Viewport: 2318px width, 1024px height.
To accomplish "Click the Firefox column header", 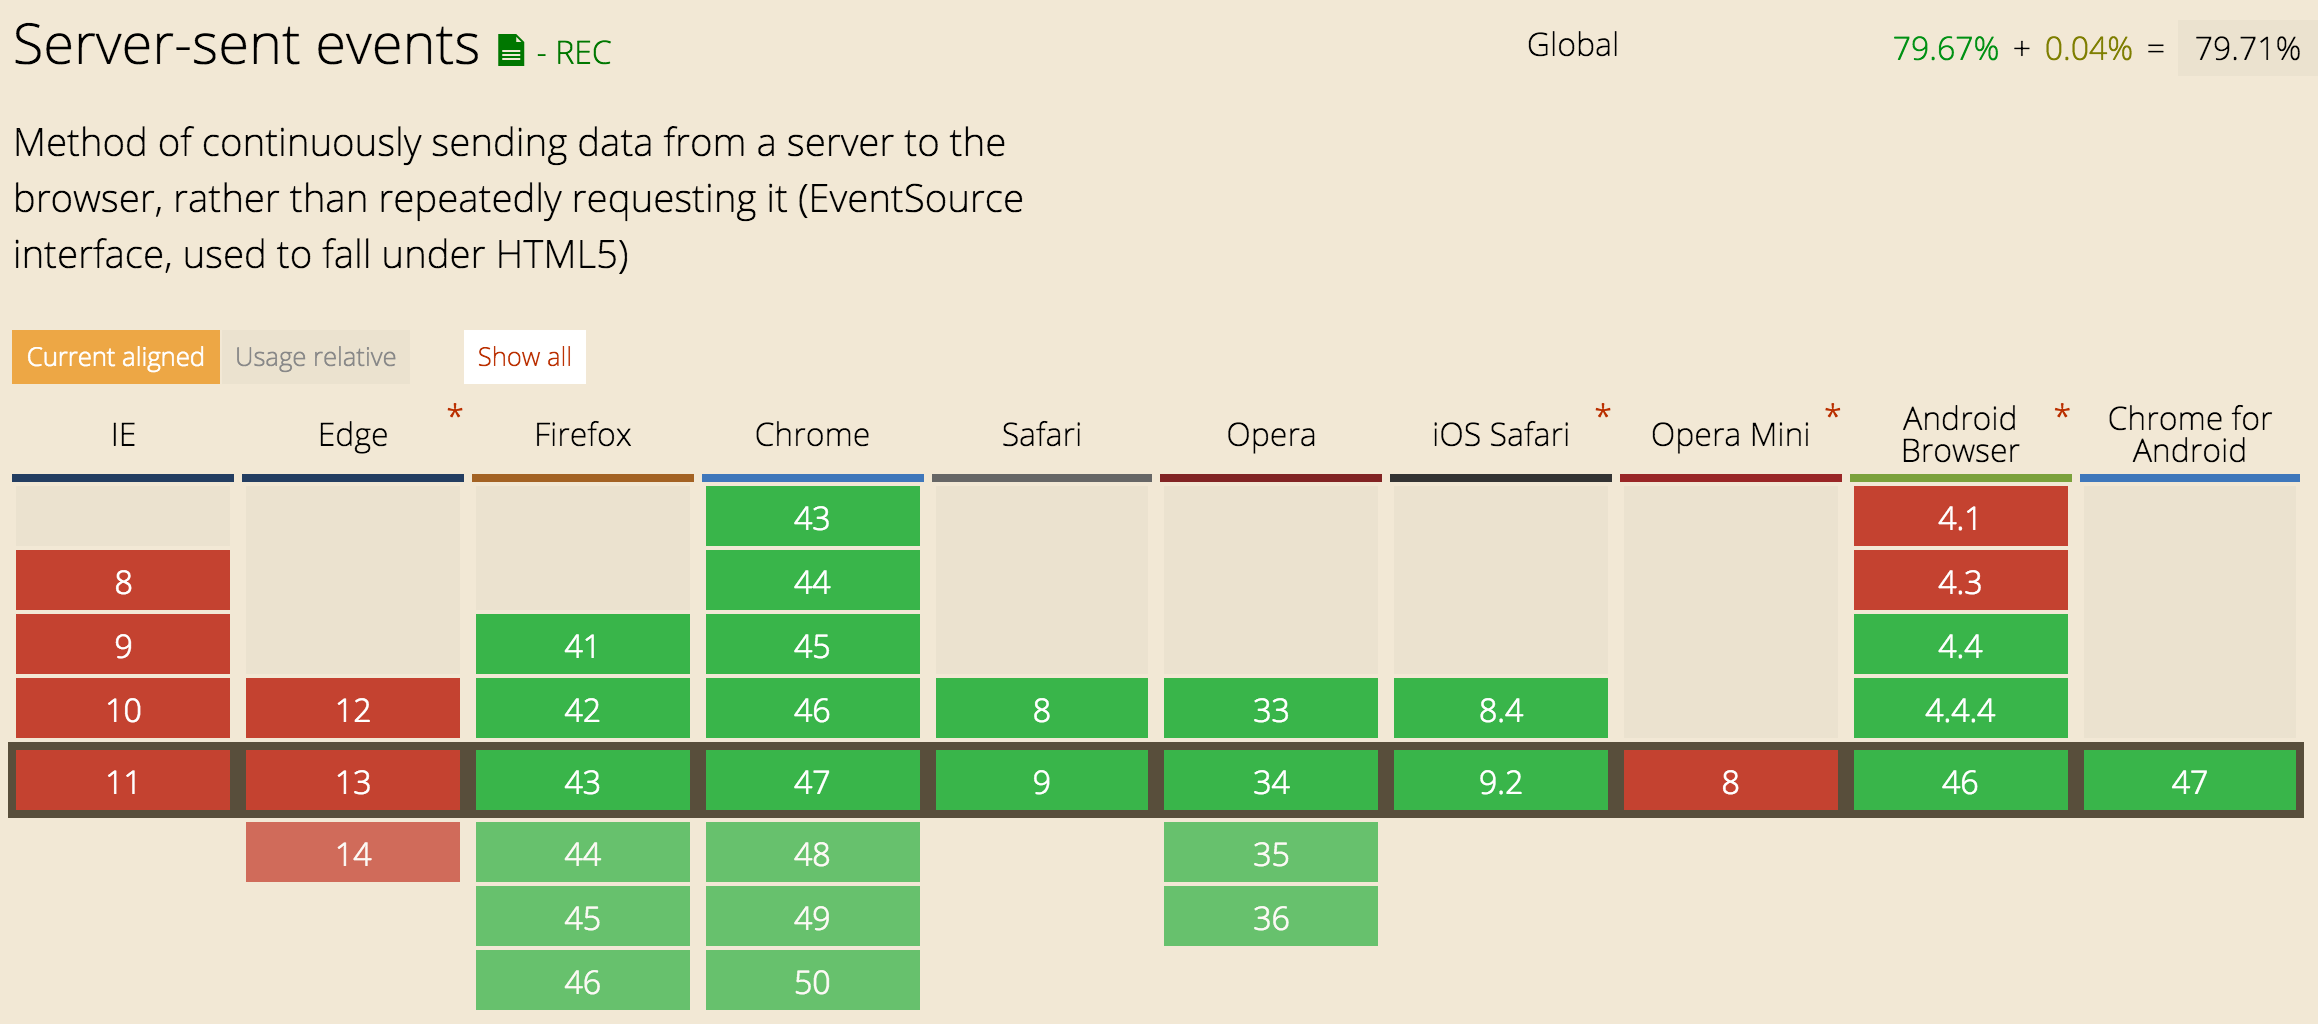I will [x=583, y=435].
